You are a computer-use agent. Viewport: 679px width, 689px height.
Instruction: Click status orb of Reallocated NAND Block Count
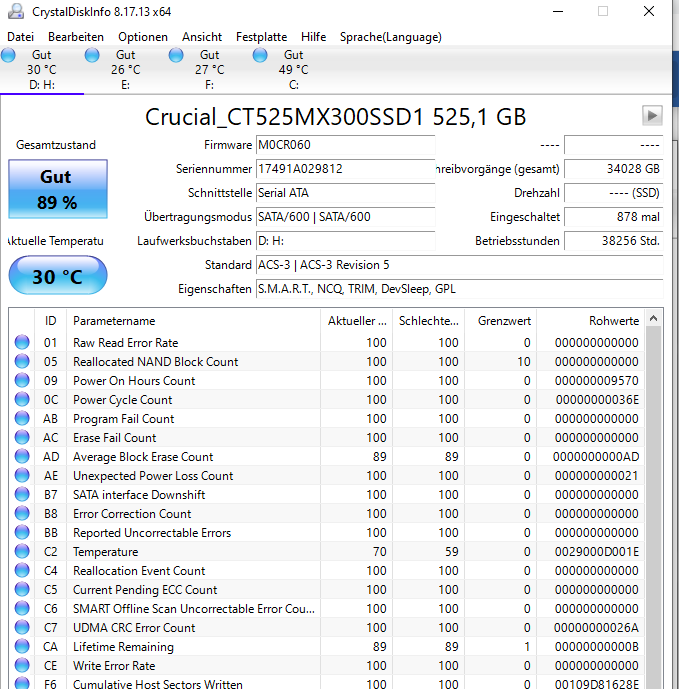click(22, 361)
